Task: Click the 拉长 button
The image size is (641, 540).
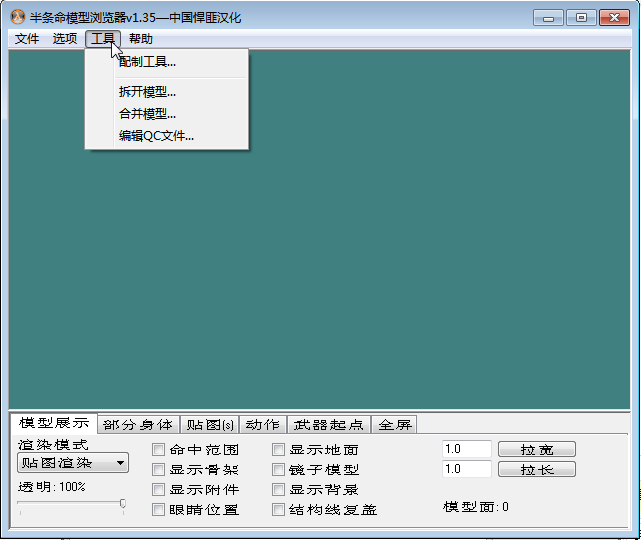Action: (537, 469)
